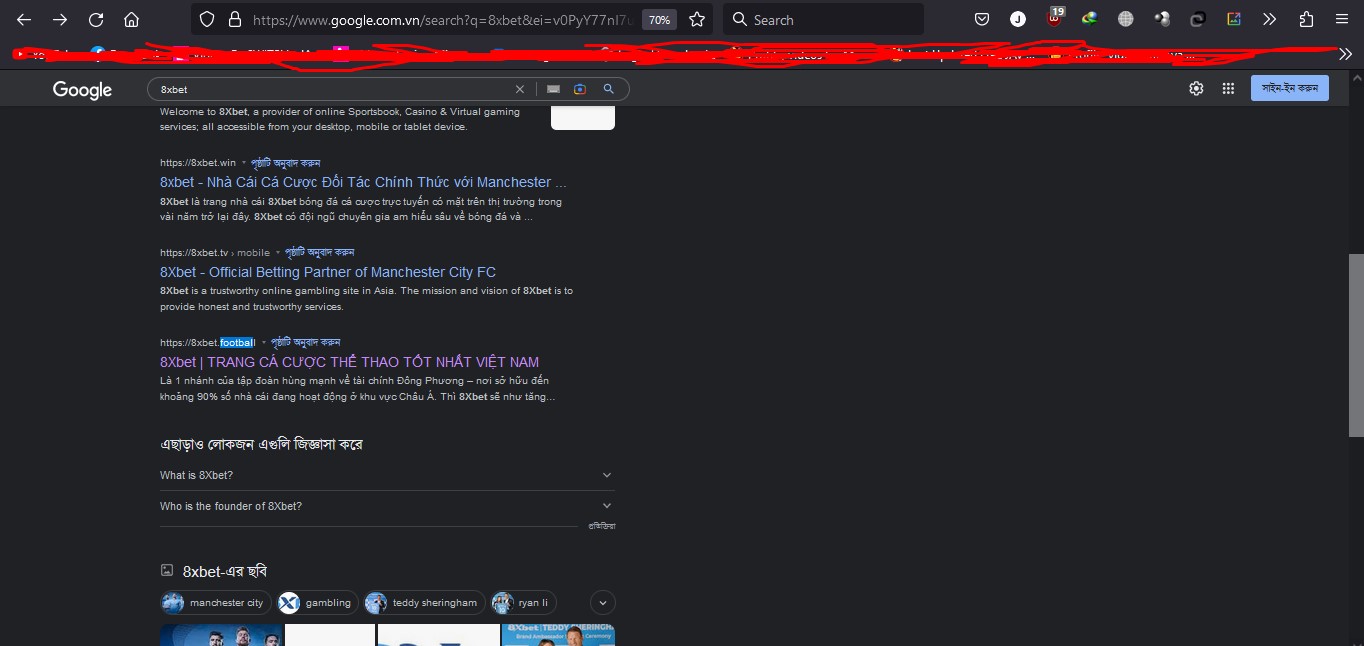Click the blue sign-in button
This screenshot has width=1364, height=646.
click(1290, 88)
